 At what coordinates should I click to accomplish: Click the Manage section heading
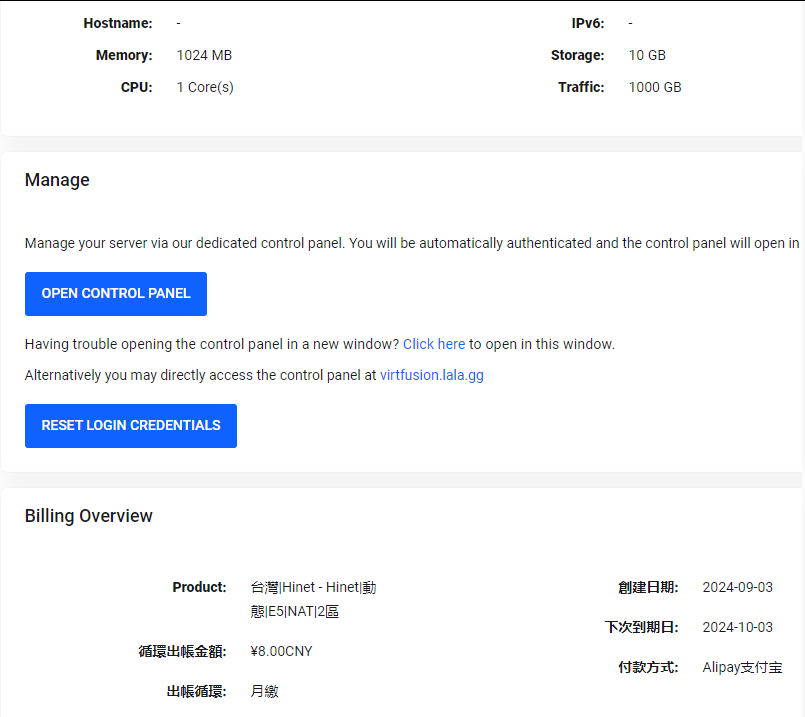coord(57,180)
